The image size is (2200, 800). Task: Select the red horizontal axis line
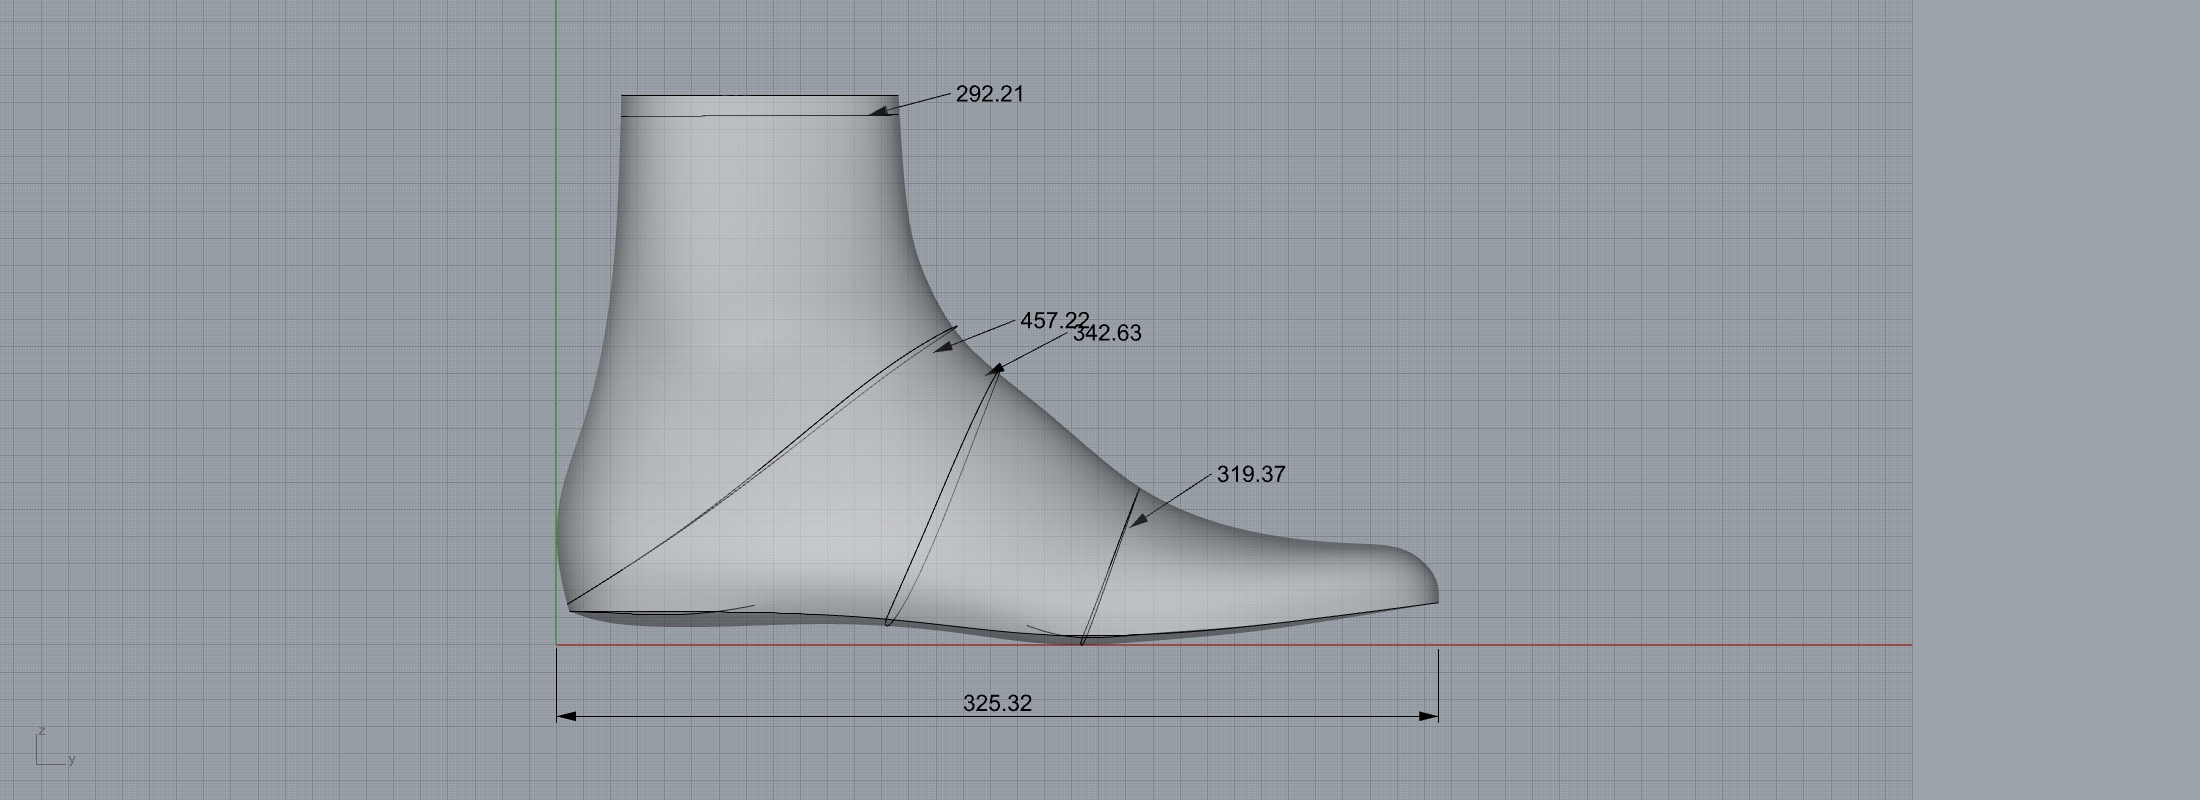point(1700,645)
